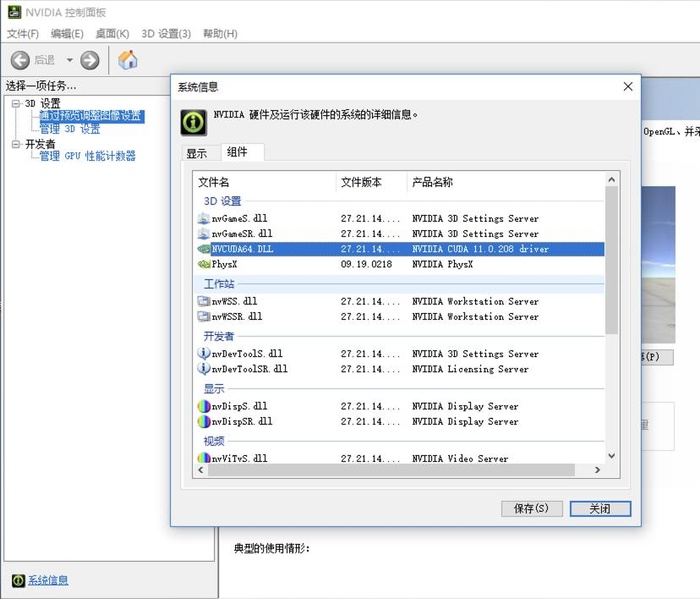Select 管理 GPU 性能计数器 tree item
This screenshot has height=599, width=700.
(88, 156)
